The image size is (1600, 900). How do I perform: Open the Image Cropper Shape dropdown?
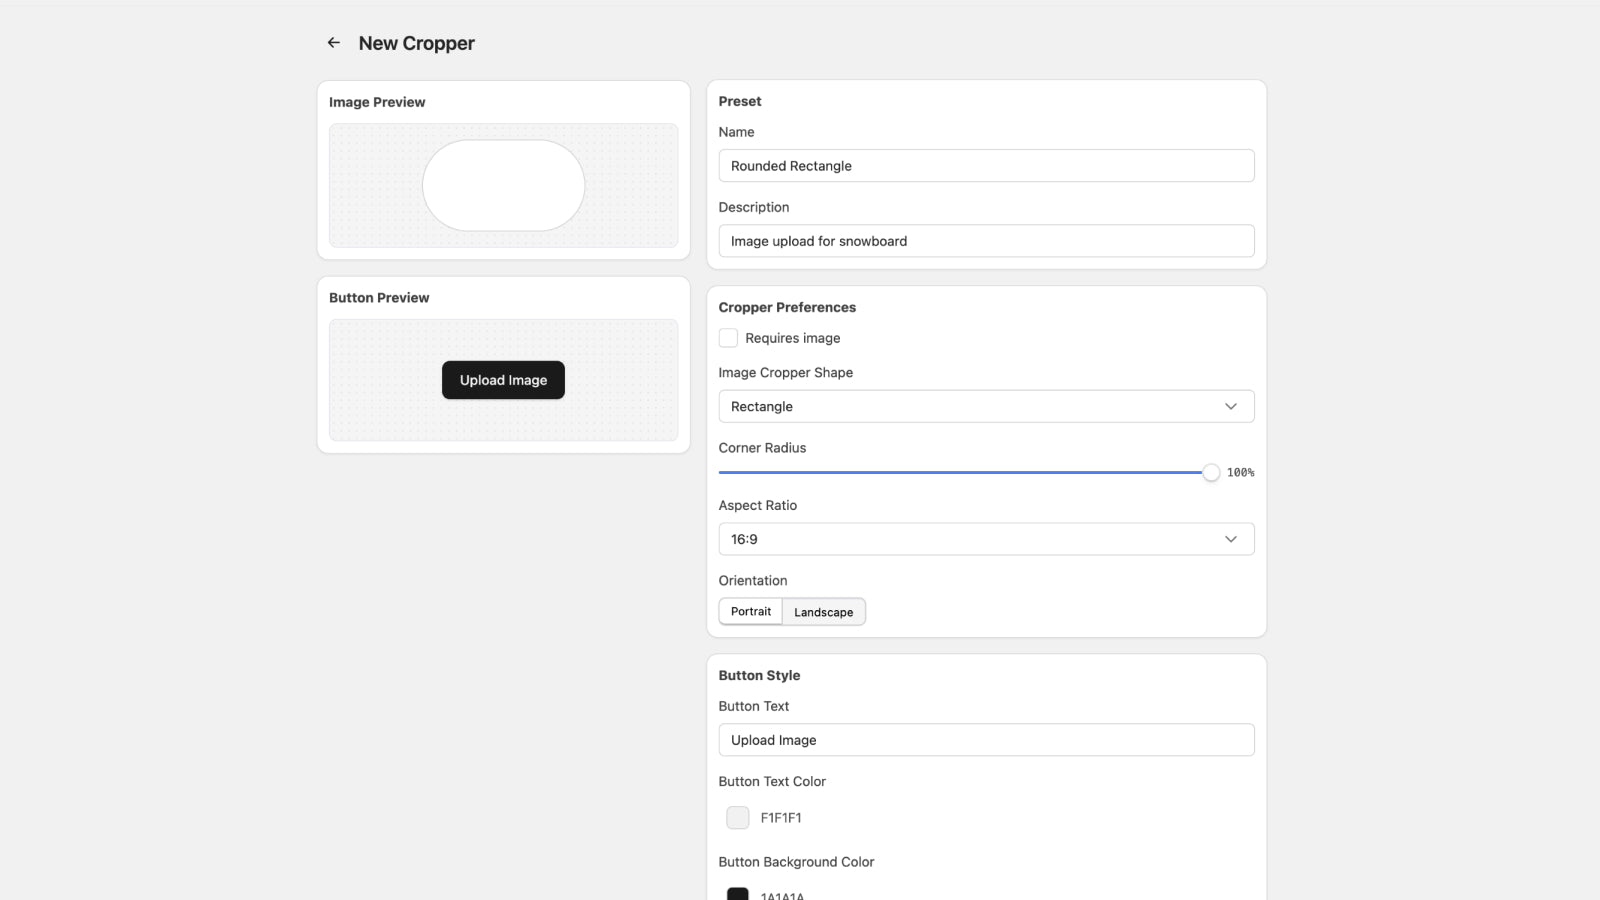(985, 407)
